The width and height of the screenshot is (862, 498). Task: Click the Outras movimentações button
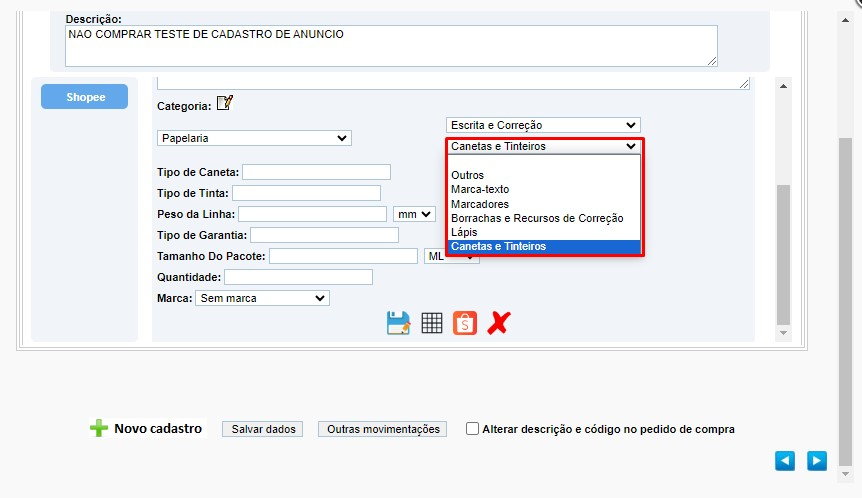383,429
